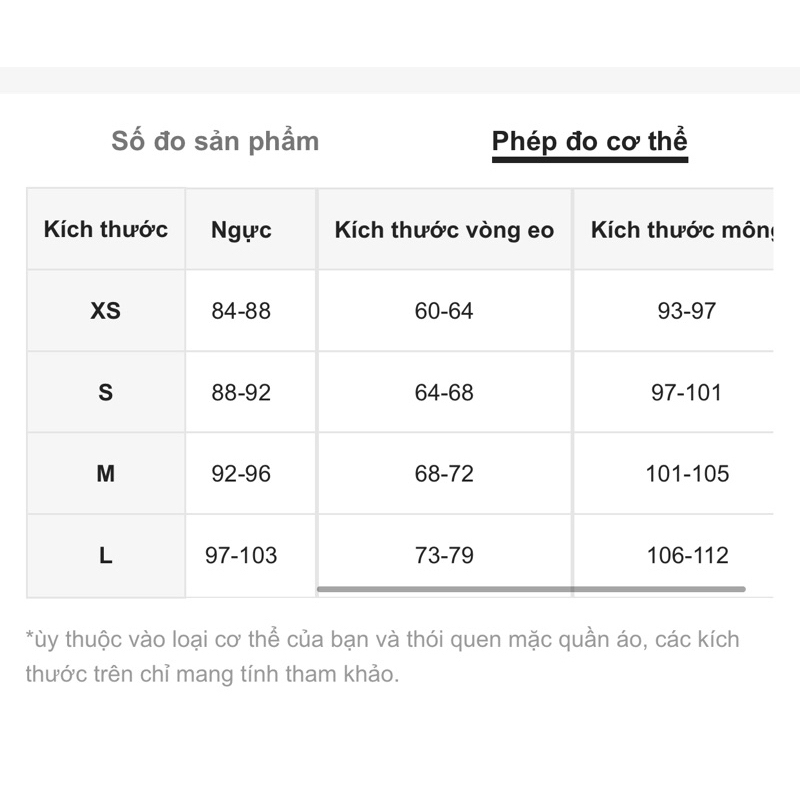Click the Kích thước column header
Image resolution: width=800 pixels, height=800 pixels.
point(105,229)
